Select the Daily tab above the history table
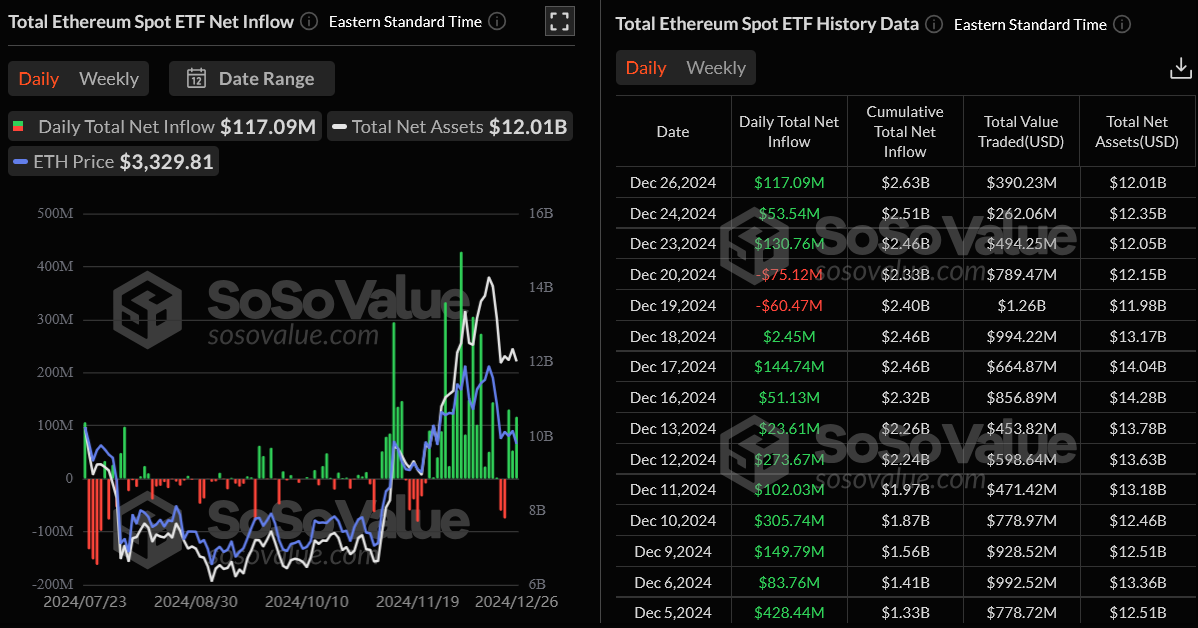This screenshot has height=628, width=1198. [x=646, y=68]
